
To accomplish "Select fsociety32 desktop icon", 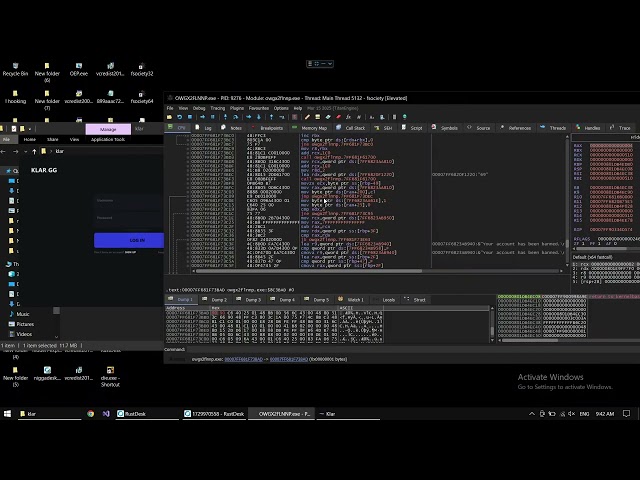I will coord(142,70).
